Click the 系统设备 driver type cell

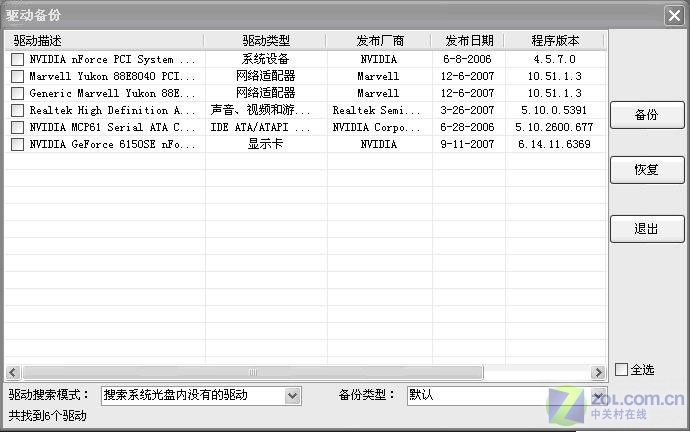coord(265,59)
